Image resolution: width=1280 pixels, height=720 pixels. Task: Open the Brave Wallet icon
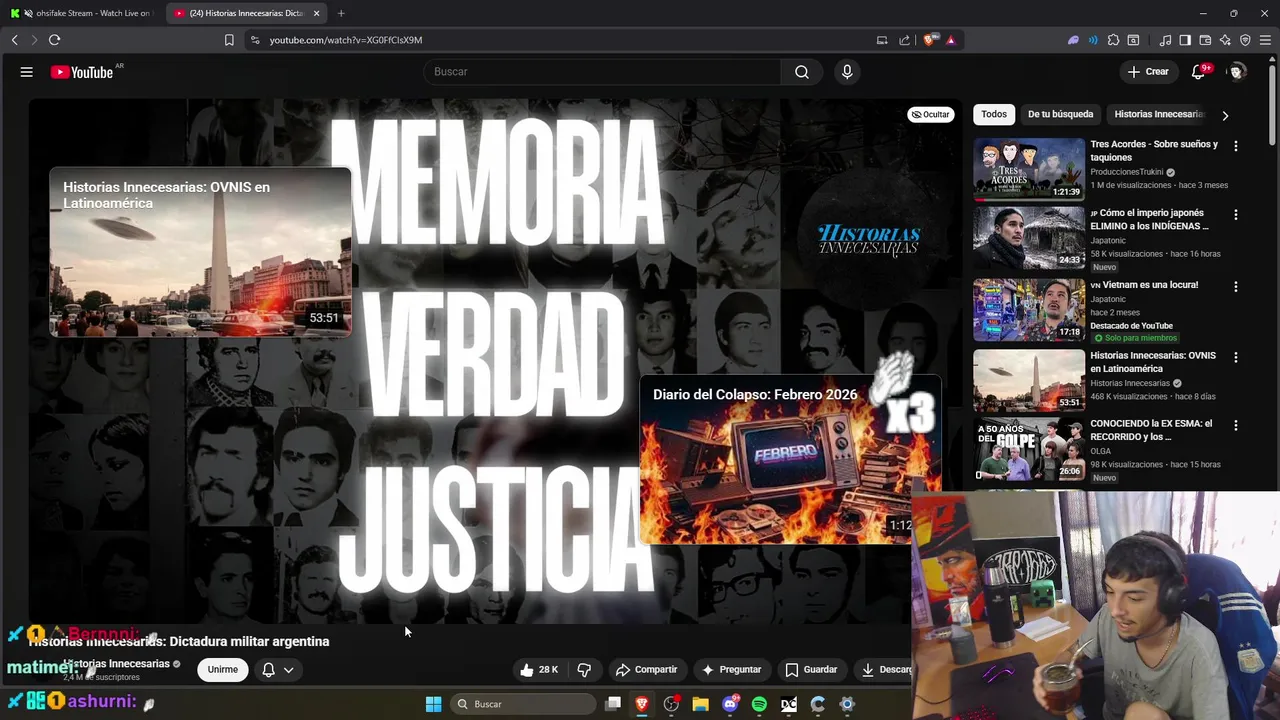(1205, 40)
